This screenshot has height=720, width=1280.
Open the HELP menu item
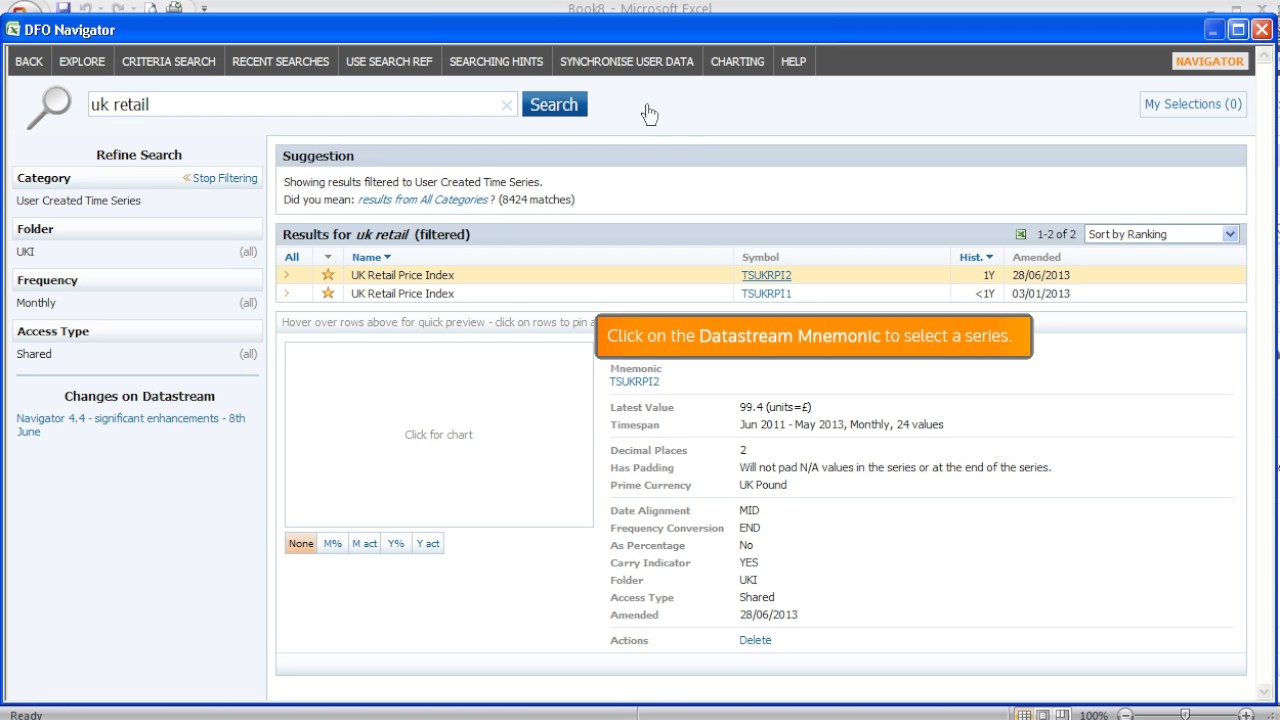point(794,61)
